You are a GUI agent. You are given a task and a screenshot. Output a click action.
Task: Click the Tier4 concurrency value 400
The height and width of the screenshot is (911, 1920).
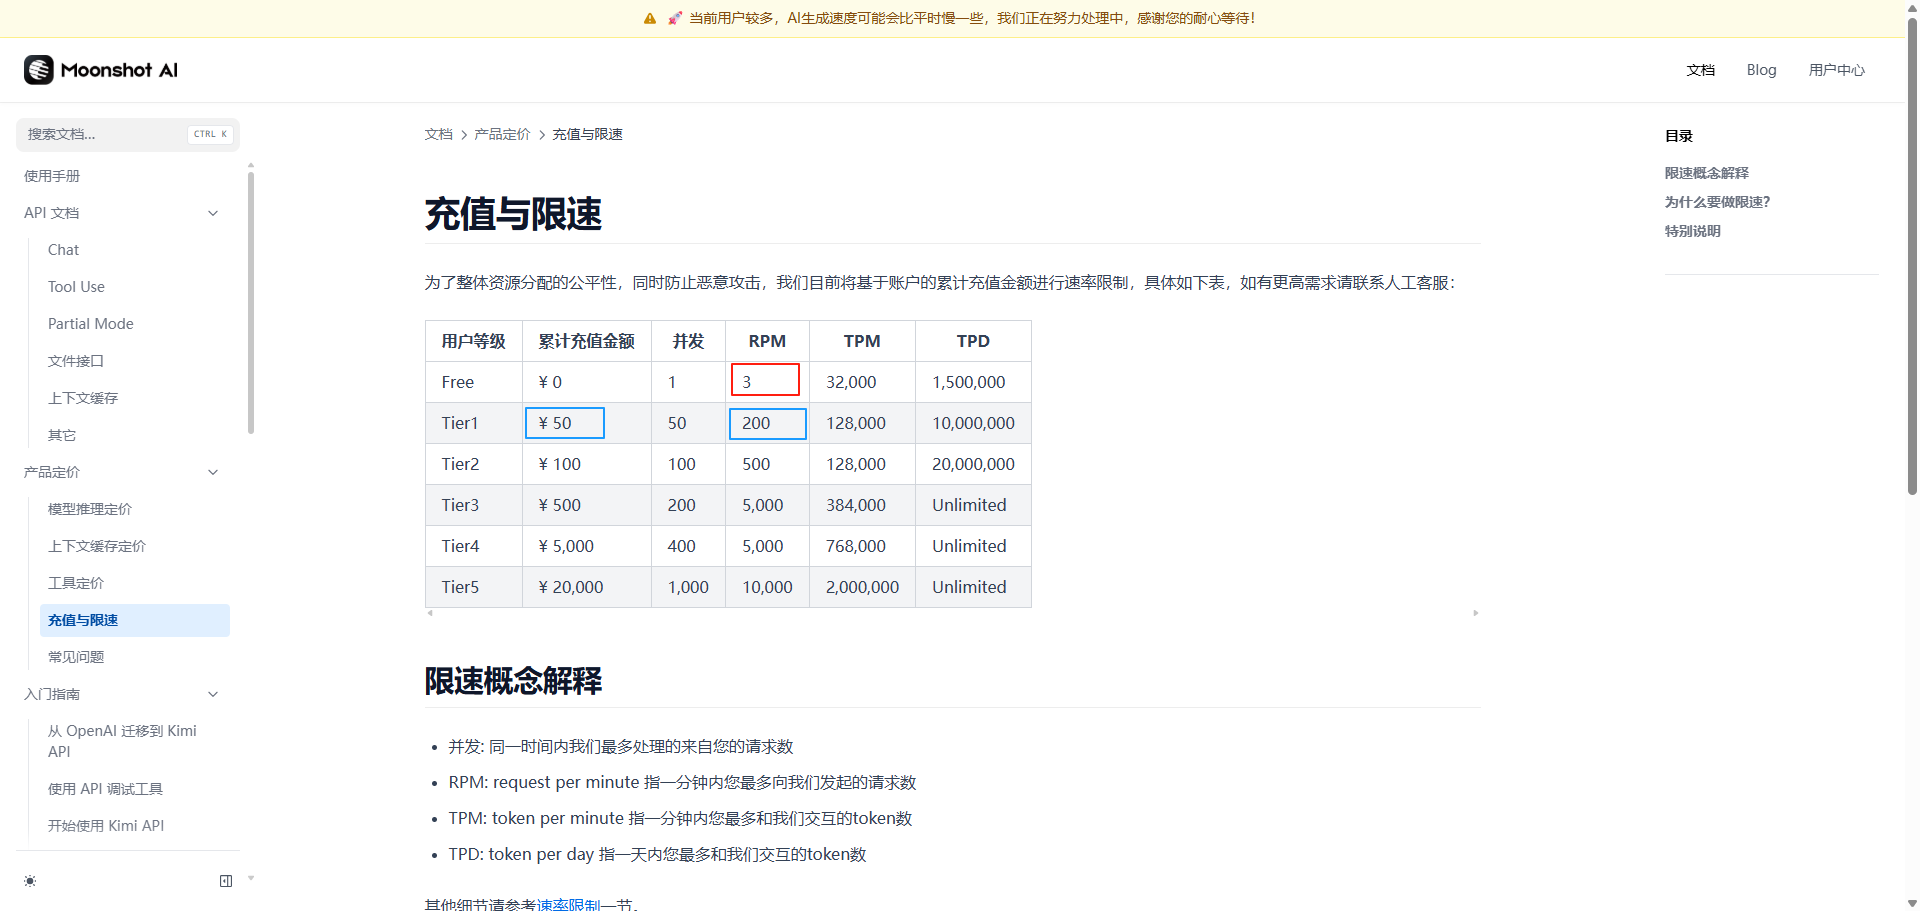(682, 546)
